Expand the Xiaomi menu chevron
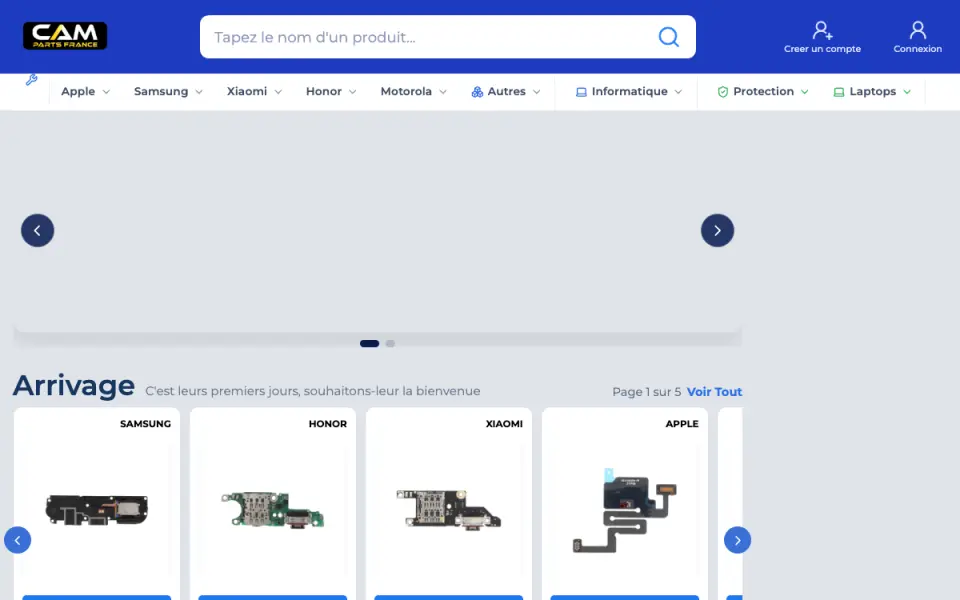This screenshot has height=600, width=960. click(x=278, y=92)
